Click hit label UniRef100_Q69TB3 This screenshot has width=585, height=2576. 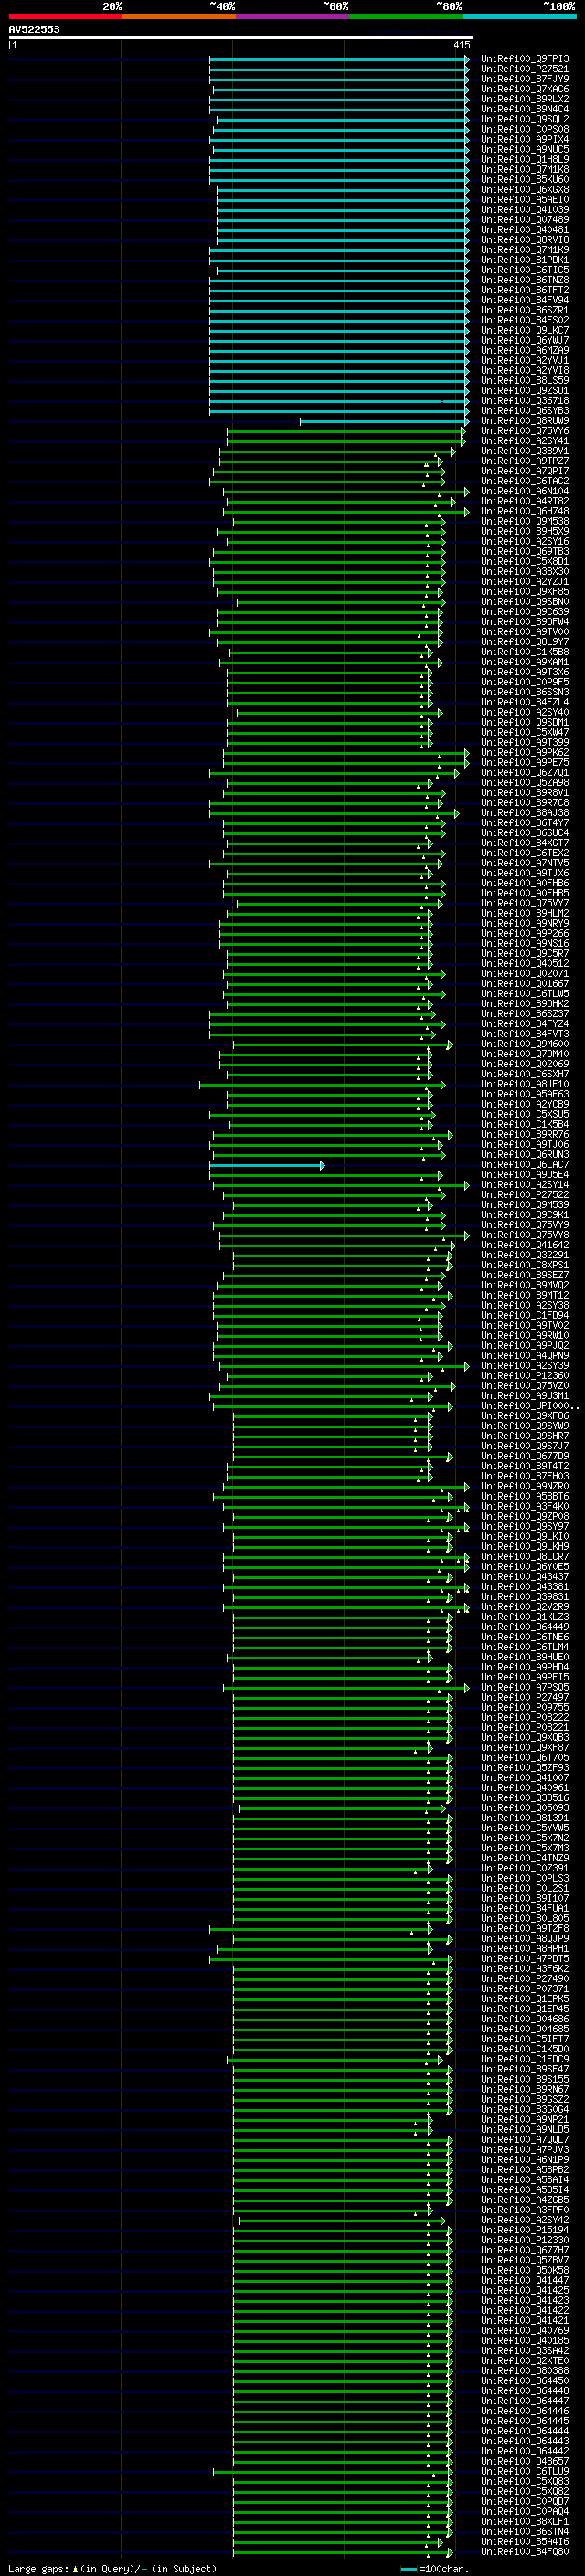point(525,551)
